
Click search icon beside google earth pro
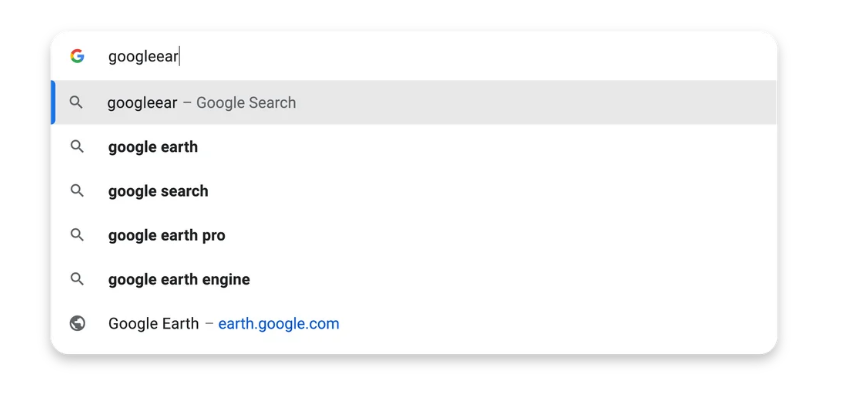77,235
